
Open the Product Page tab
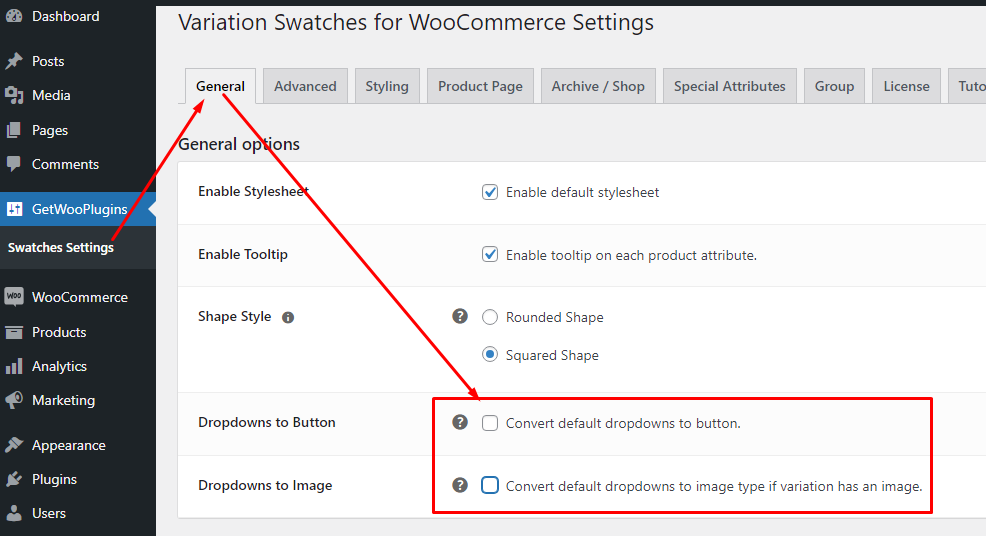point(480,86)
